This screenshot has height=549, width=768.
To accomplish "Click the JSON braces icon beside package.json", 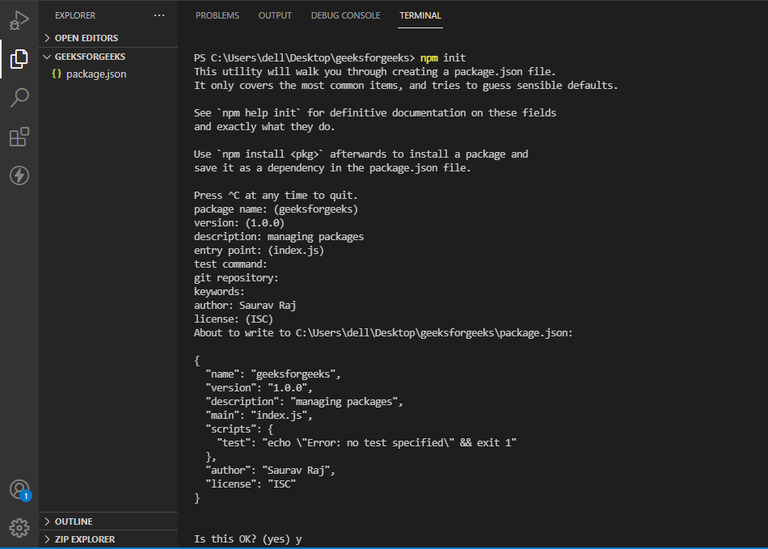I will (x=57, y=74).
